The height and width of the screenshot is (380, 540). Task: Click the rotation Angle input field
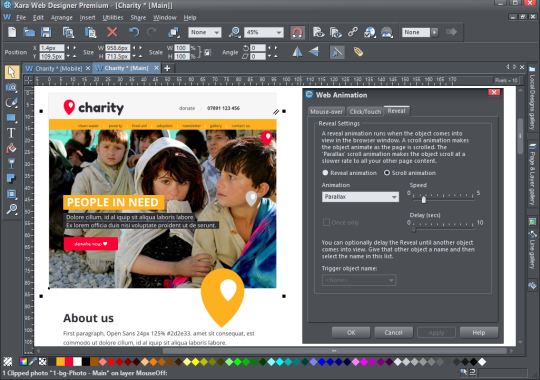click(258, 48)
